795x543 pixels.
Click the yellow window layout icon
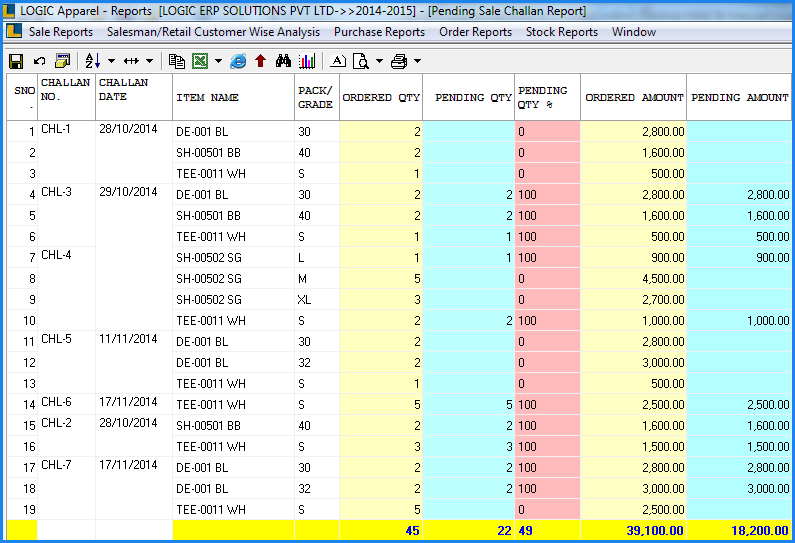(62, 61)
